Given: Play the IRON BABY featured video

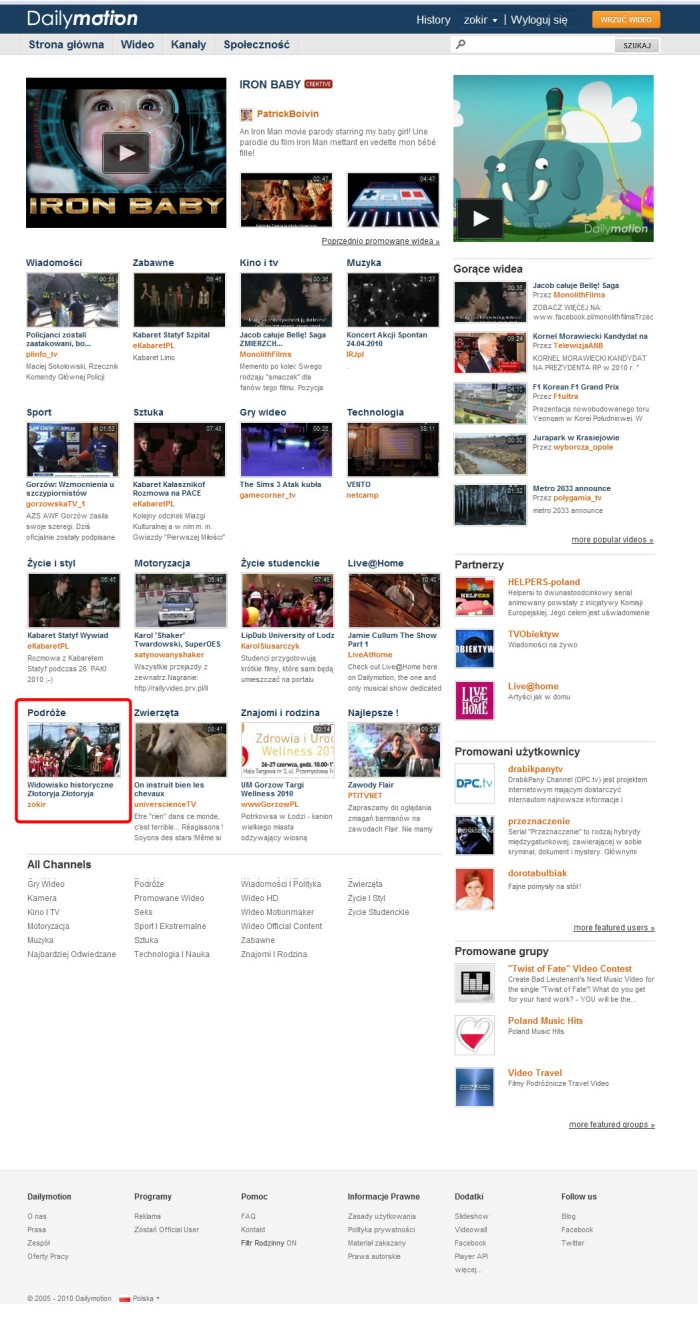Looking at the screenshot, I should [126, 153].
